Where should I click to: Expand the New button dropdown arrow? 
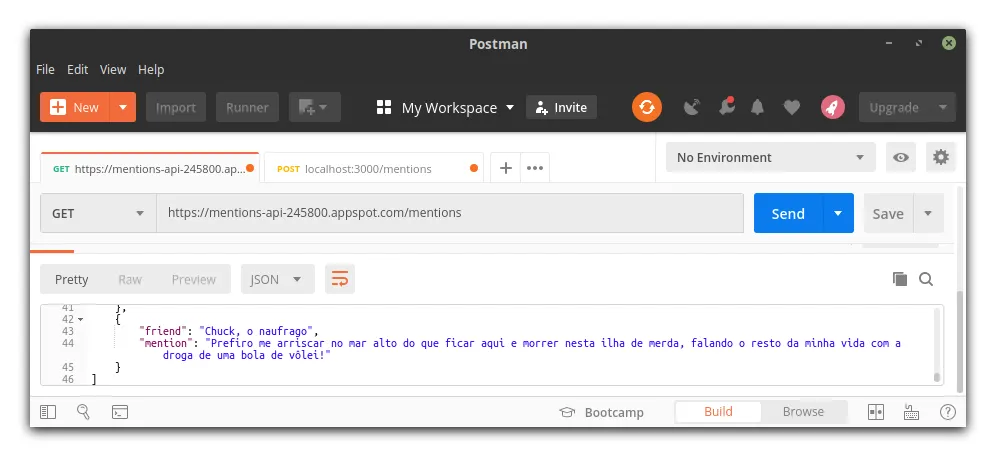[x=123, y=107]
